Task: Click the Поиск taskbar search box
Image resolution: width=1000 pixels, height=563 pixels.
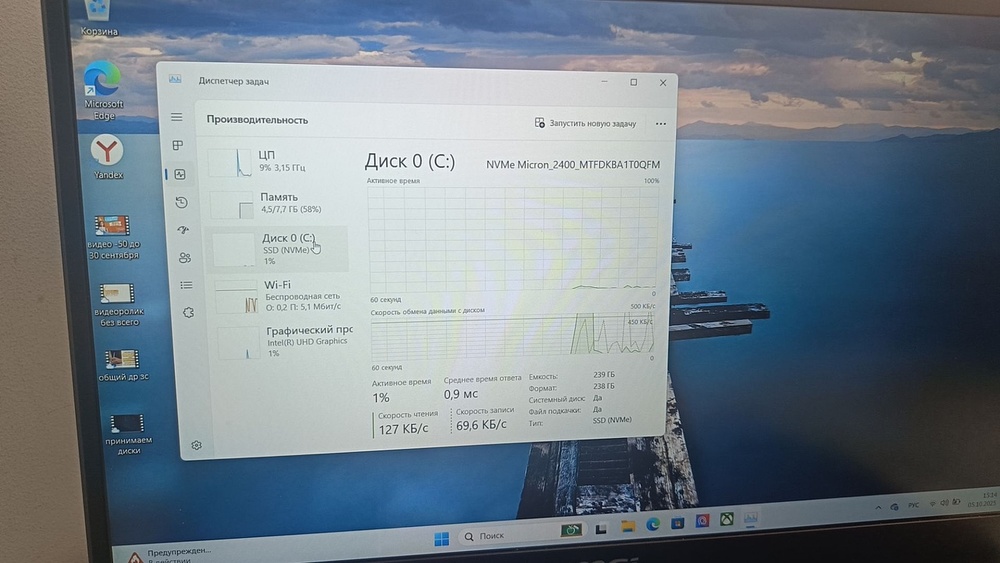Action: tap(500, 537)
